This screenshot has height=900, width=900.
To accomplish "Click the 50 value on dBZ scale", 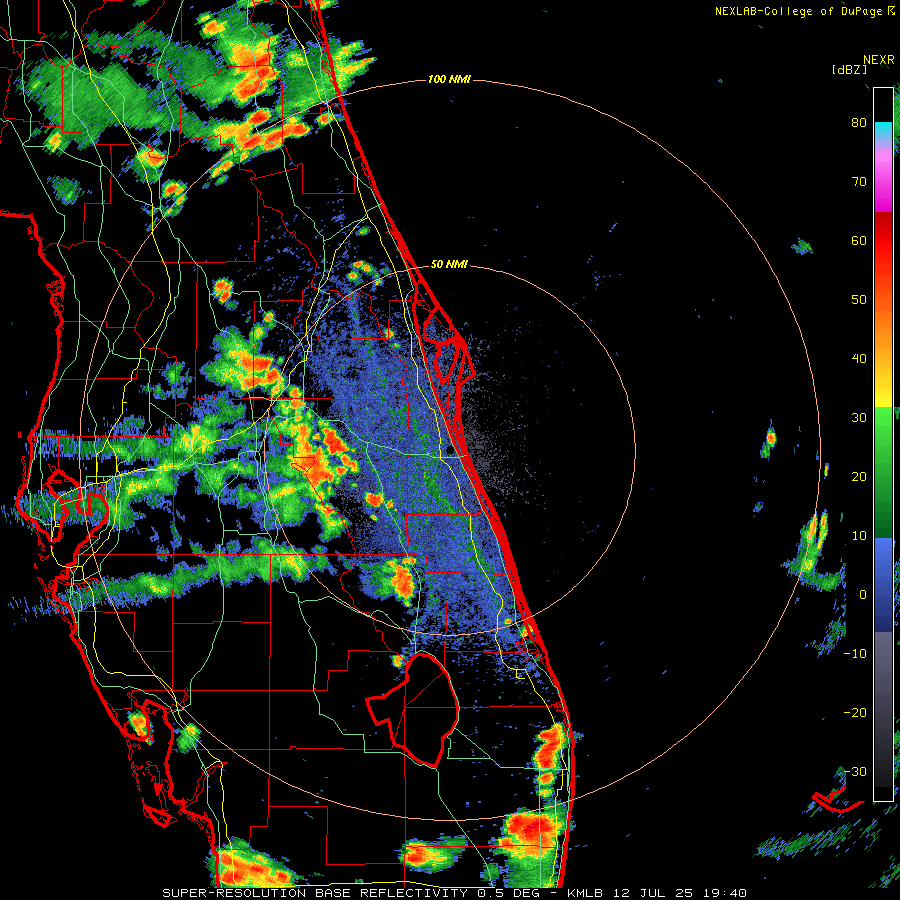I will [859, 300].
